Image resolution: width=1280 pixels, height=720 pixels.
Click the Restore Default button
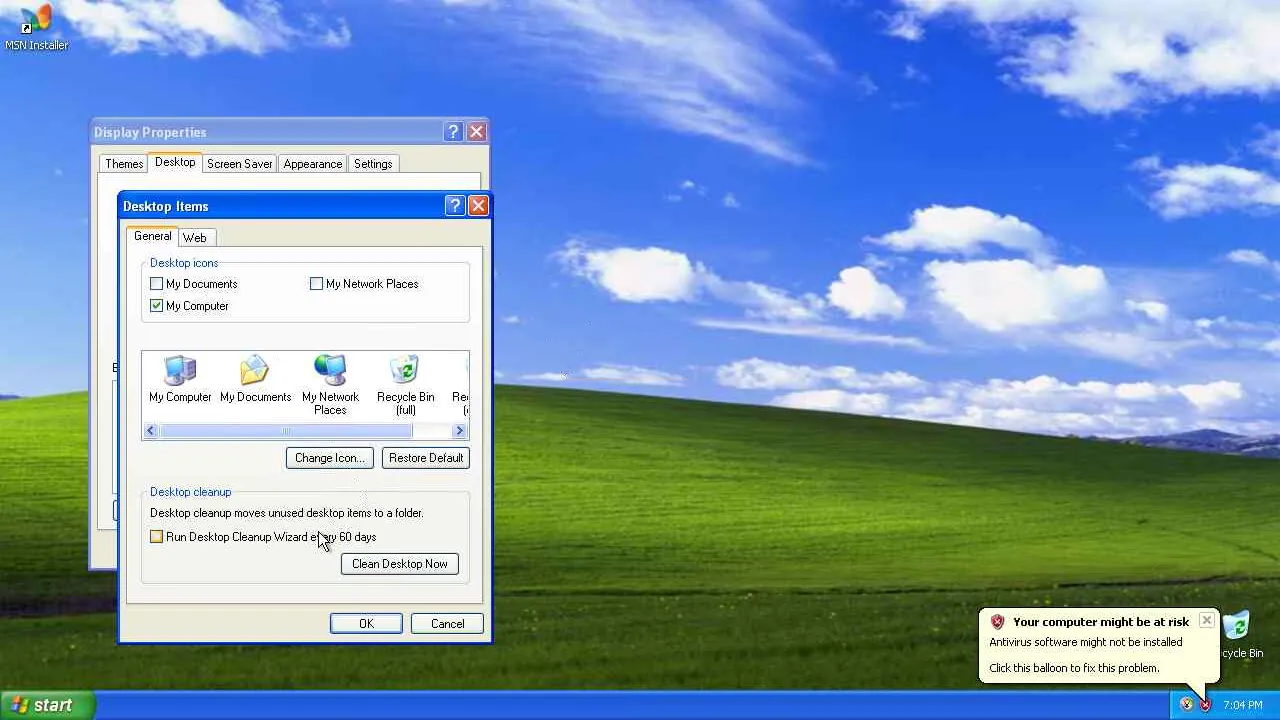tap(426, 458)
